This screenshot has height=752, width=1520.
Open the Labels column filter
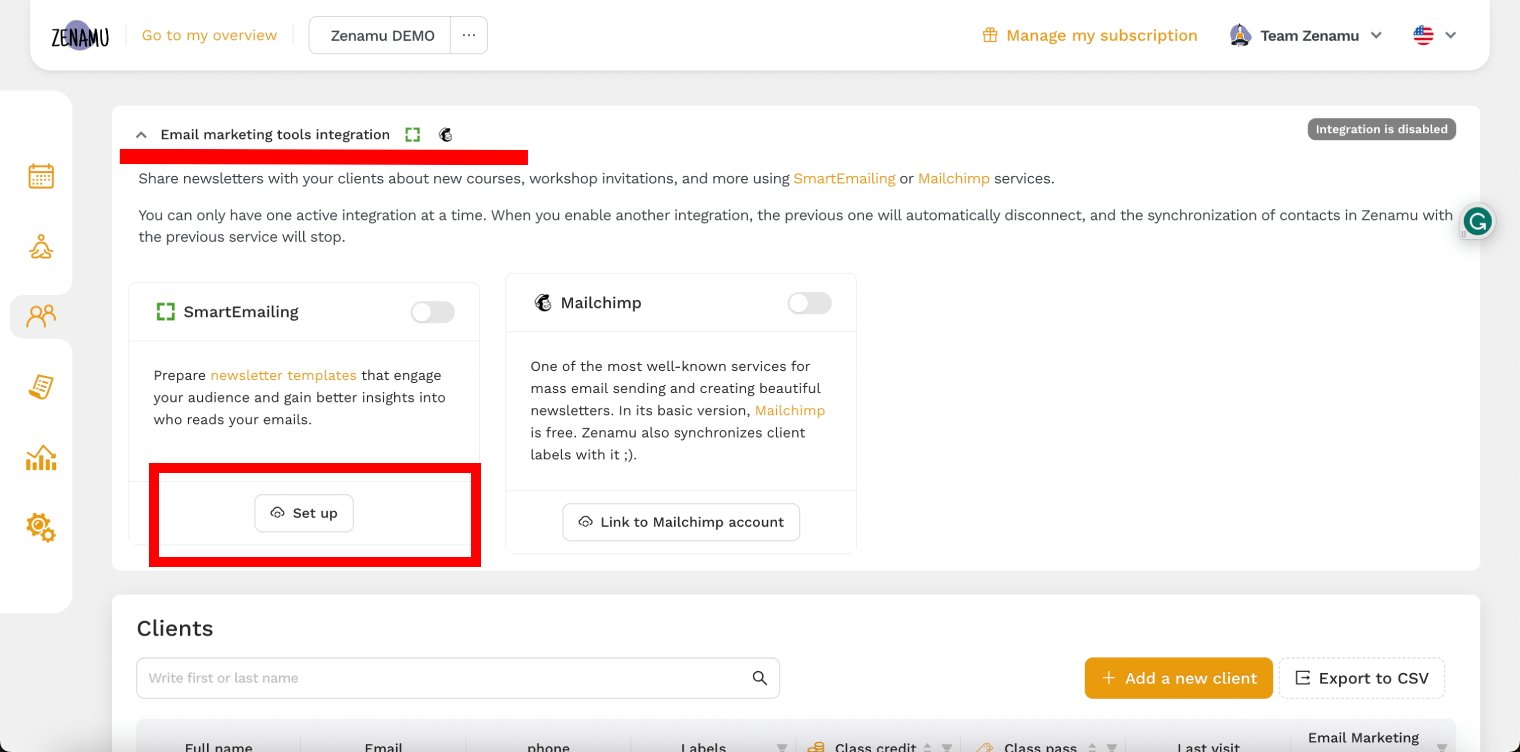782,747
